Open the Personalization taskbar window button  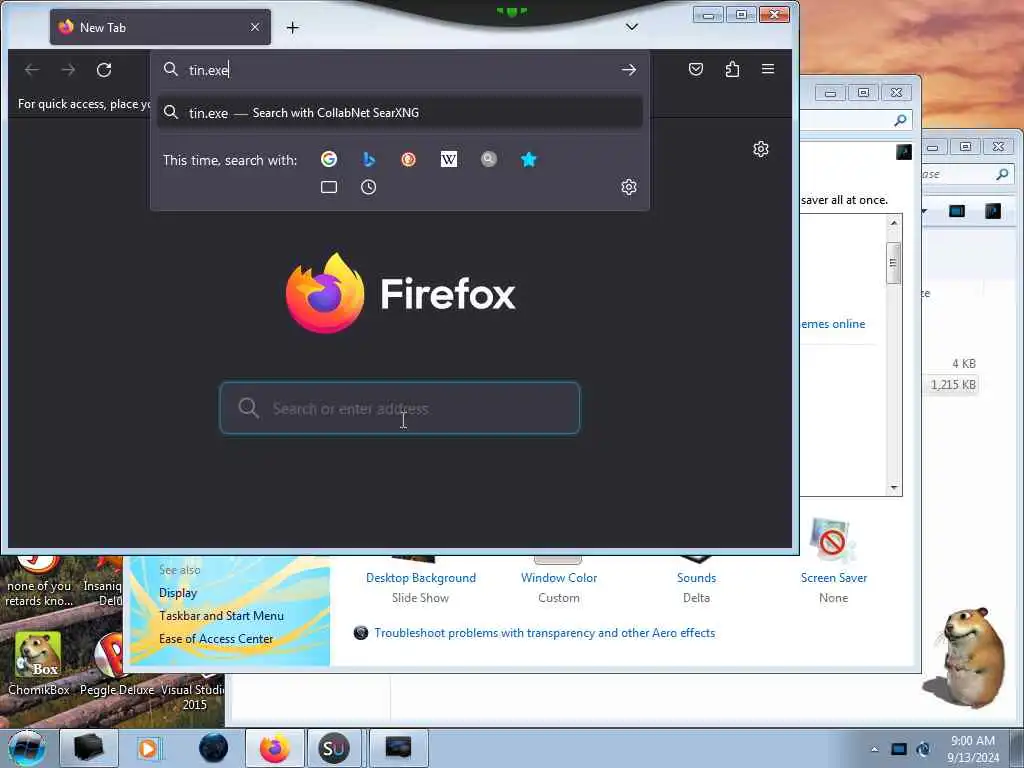coord(398,748)
